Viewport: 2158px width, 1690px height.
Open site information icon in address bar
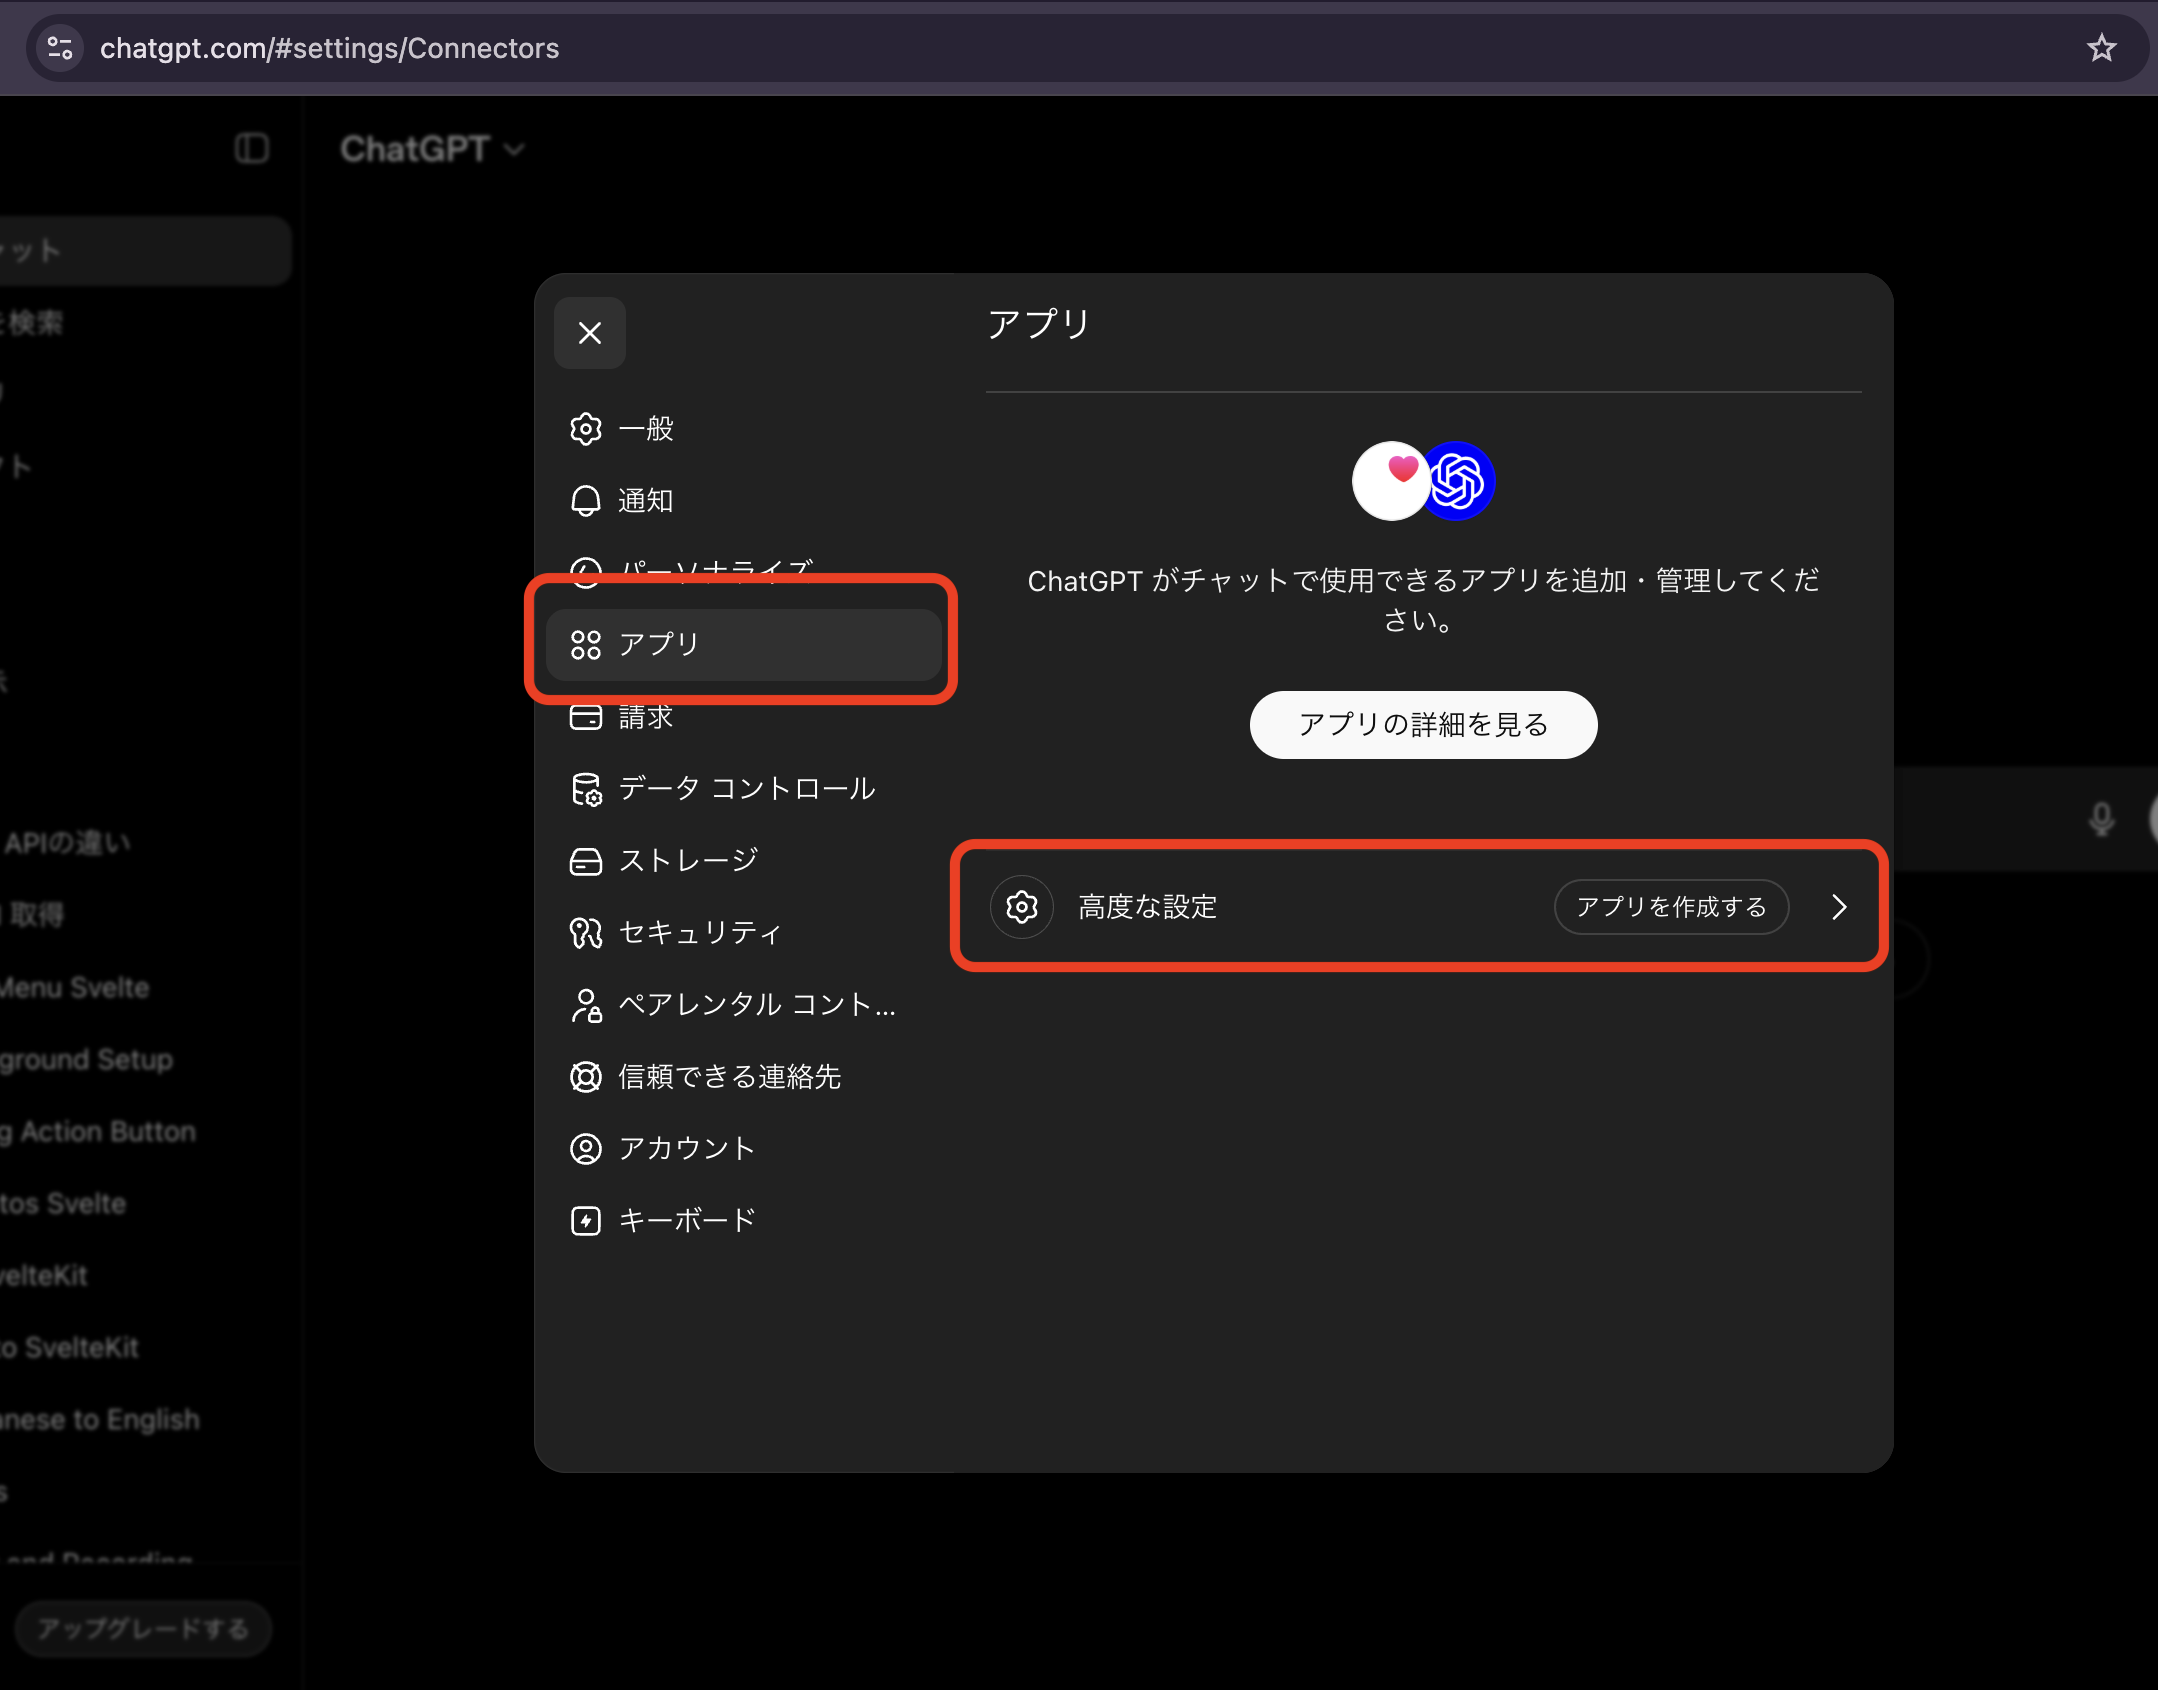click(x=60, y=48)
